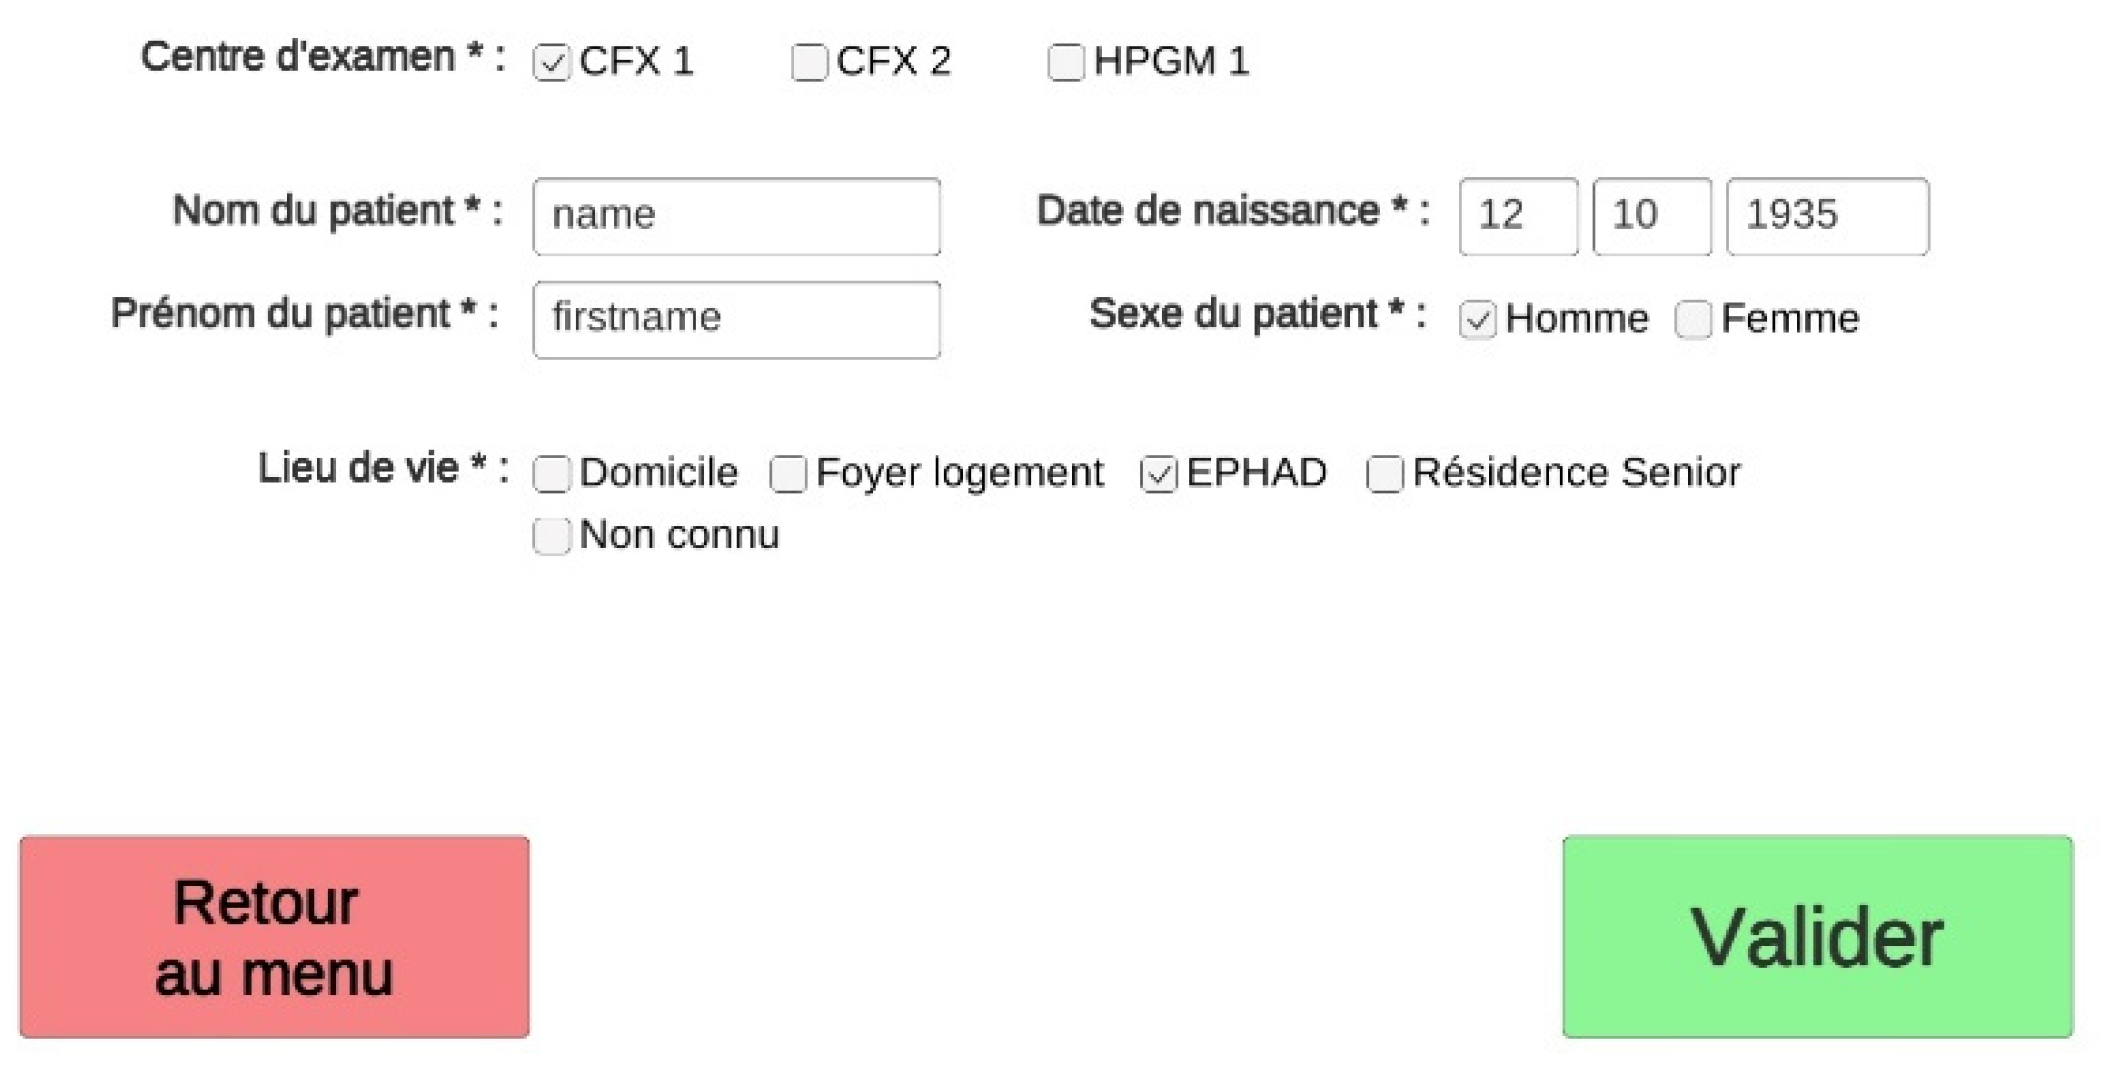Uncheck the EPHAD checkbox
The height and width of the screenshot is (1072, 2104).
click(x=1158, y=473)
